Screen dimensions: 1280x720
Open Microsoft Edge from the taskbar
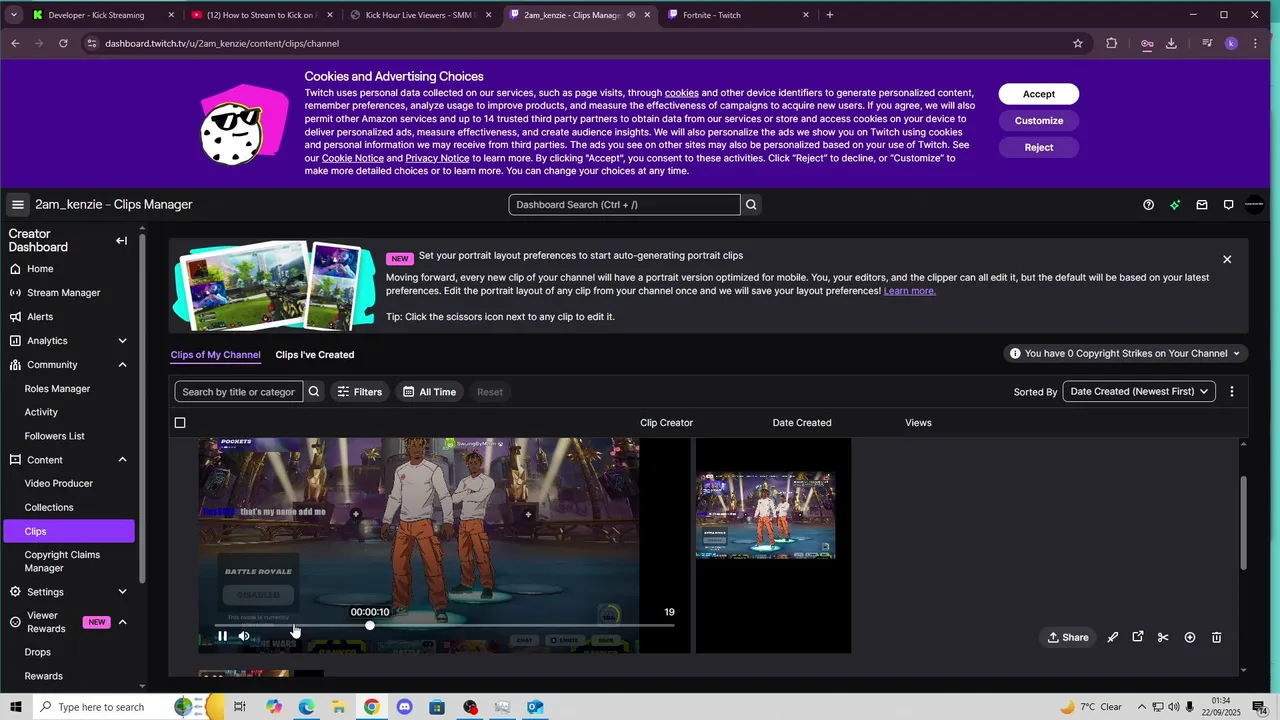(x=306, y=707)
